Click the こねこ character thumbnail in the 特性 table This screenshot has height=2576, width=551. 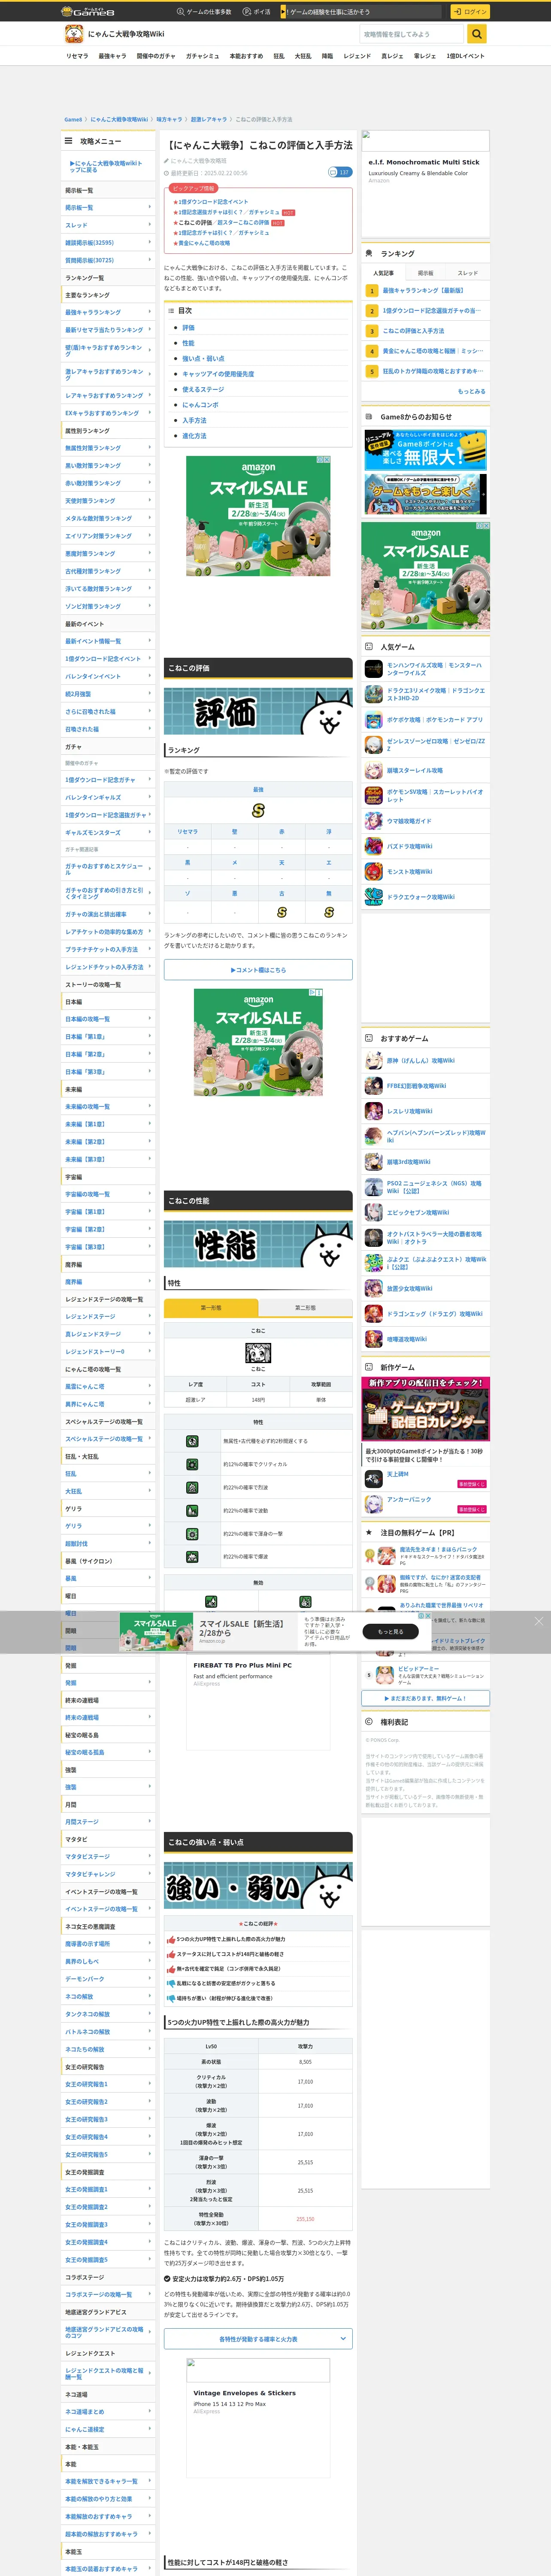(x=258, y=1353)
